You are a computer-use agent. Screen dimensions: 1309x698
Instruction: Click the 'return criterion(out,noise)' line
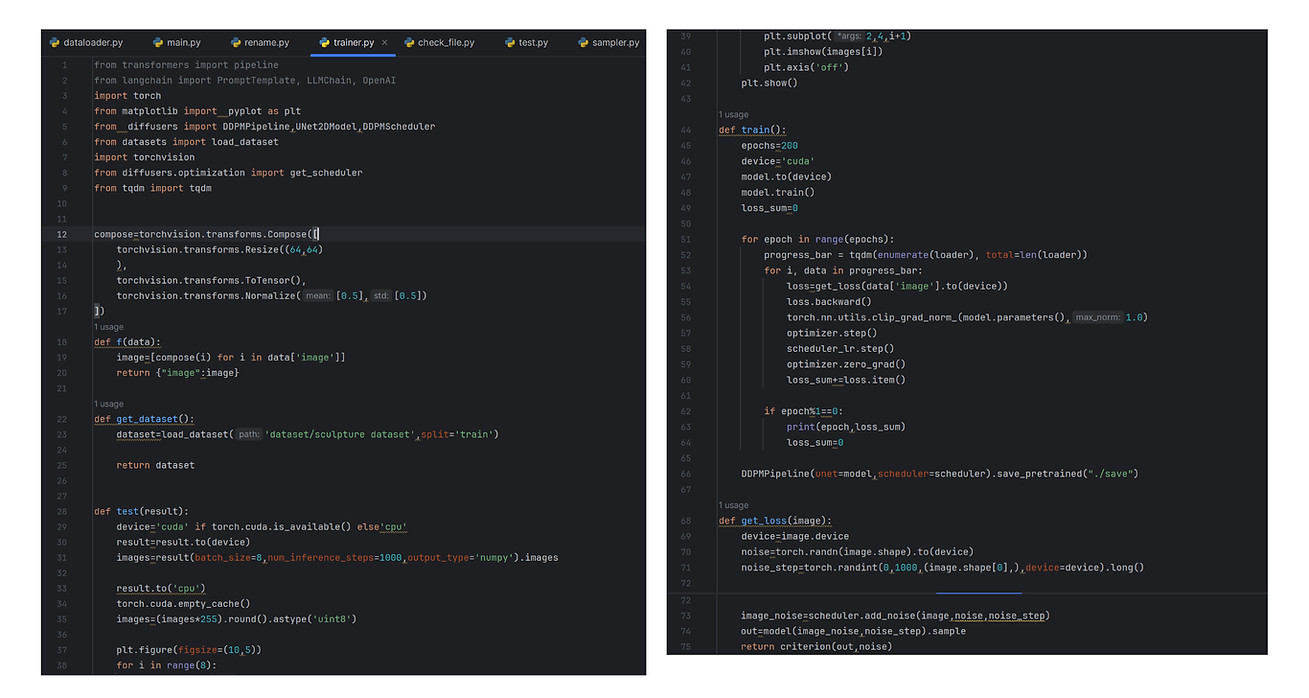point(816,646)
